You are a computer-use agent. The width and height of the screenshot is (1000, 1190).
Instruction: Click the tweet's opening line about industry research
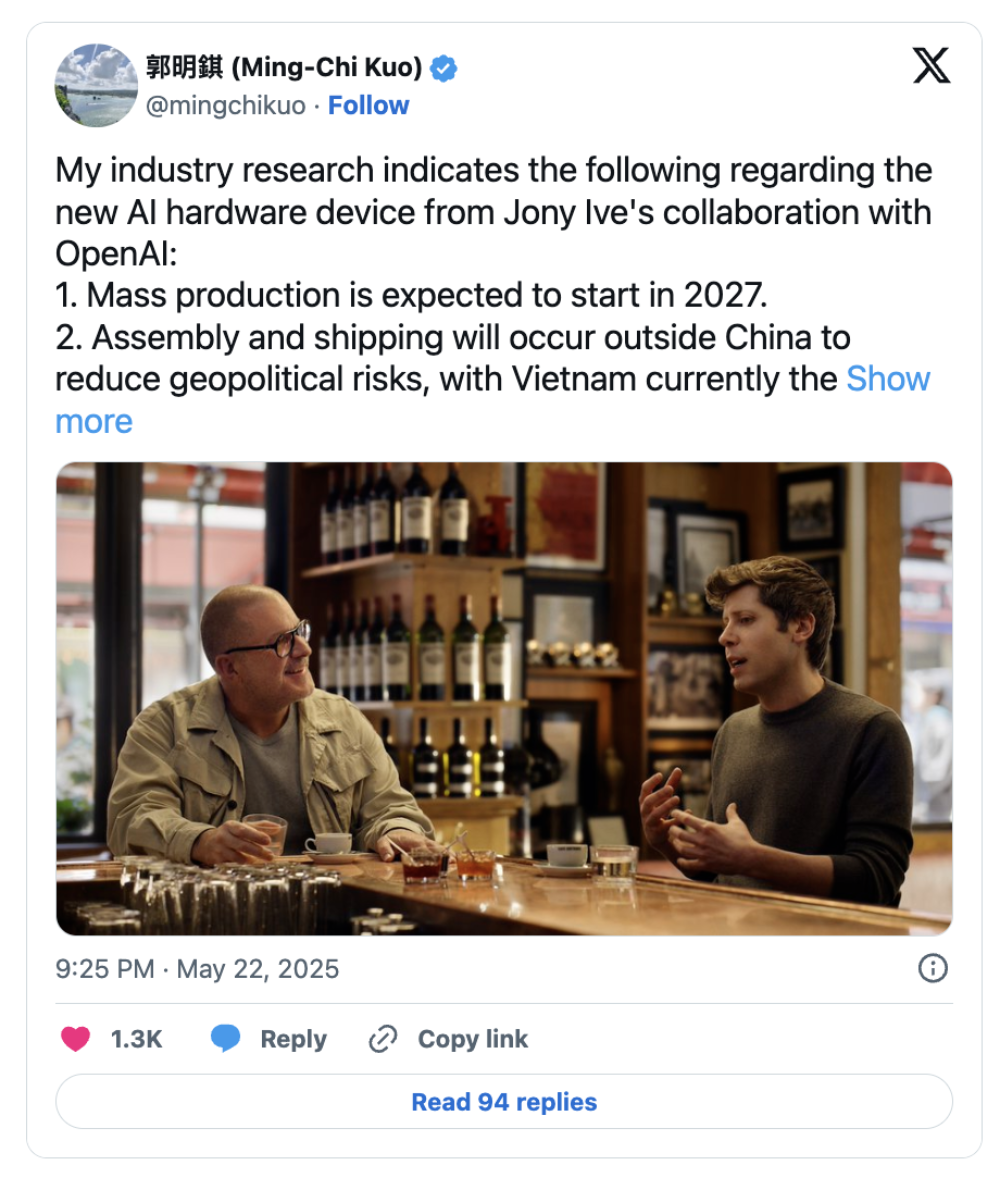494,170
